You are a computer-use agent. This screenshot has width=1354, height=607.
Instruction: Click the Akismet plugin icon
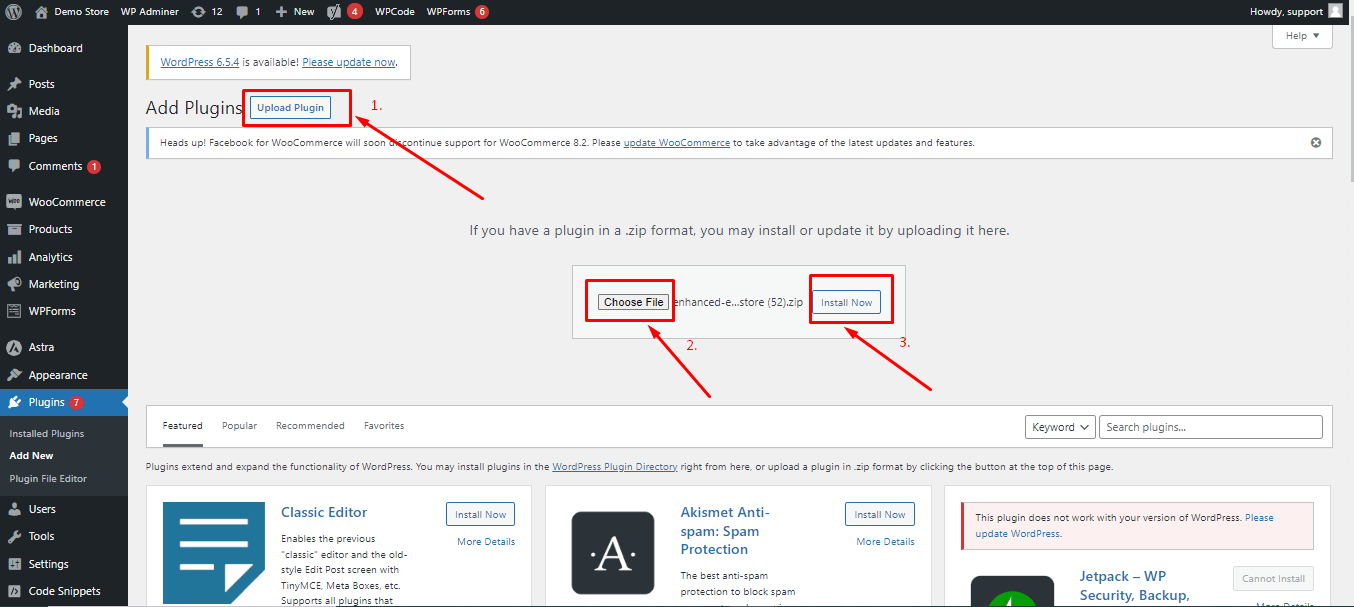[613, 553]
